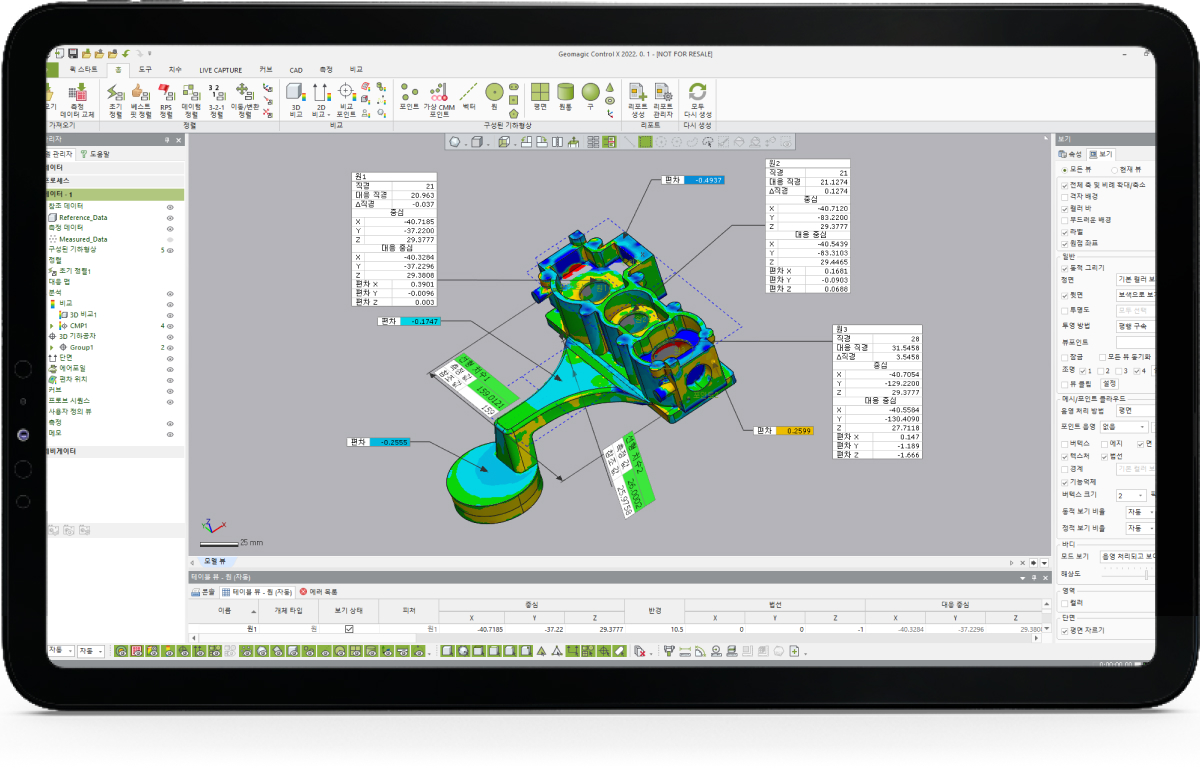The image size is (1200, 770).
Task: Select the 모든 뷰 radio button
Action: [1064, 170]
